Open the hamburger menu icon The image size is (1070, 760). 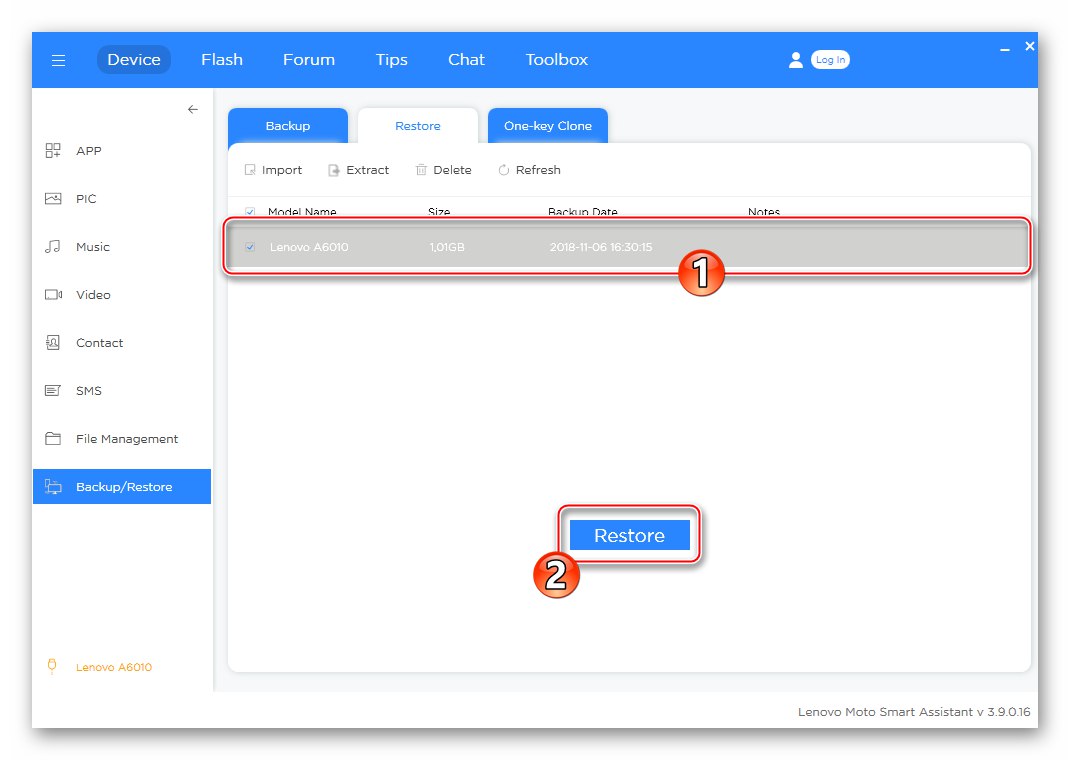pyautogui.click(x=59, y=60)
